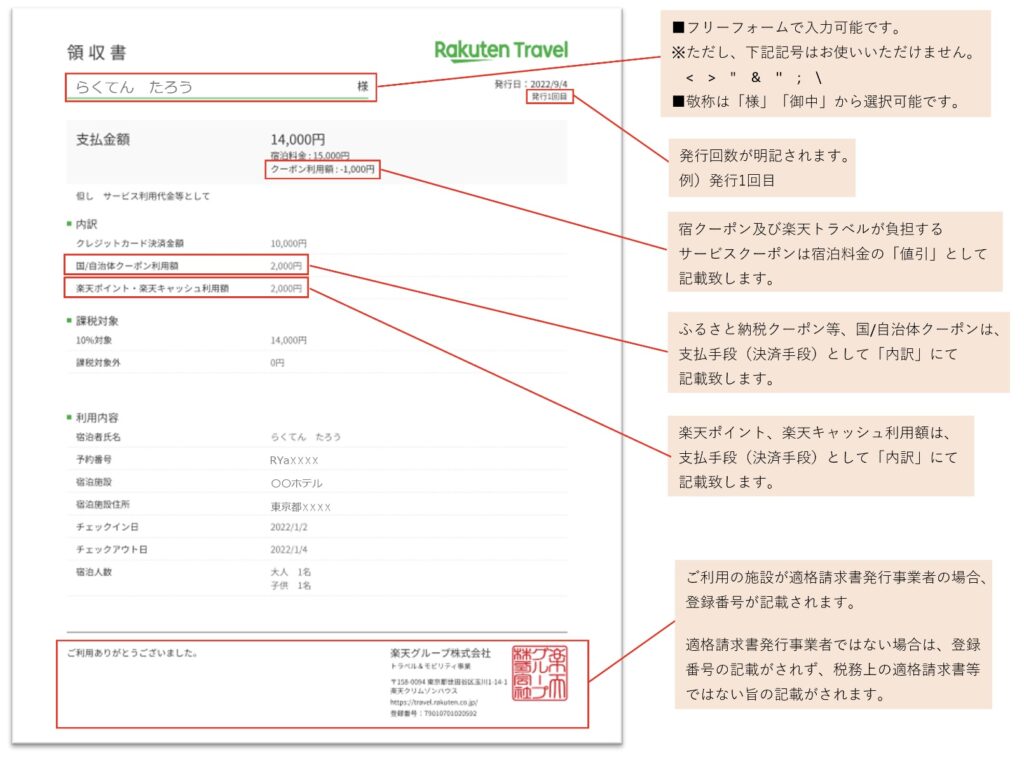The image size is (1024, 757).
Task: Click the 適格請求書発行事業者 explanation note
Action: point(833,635)
